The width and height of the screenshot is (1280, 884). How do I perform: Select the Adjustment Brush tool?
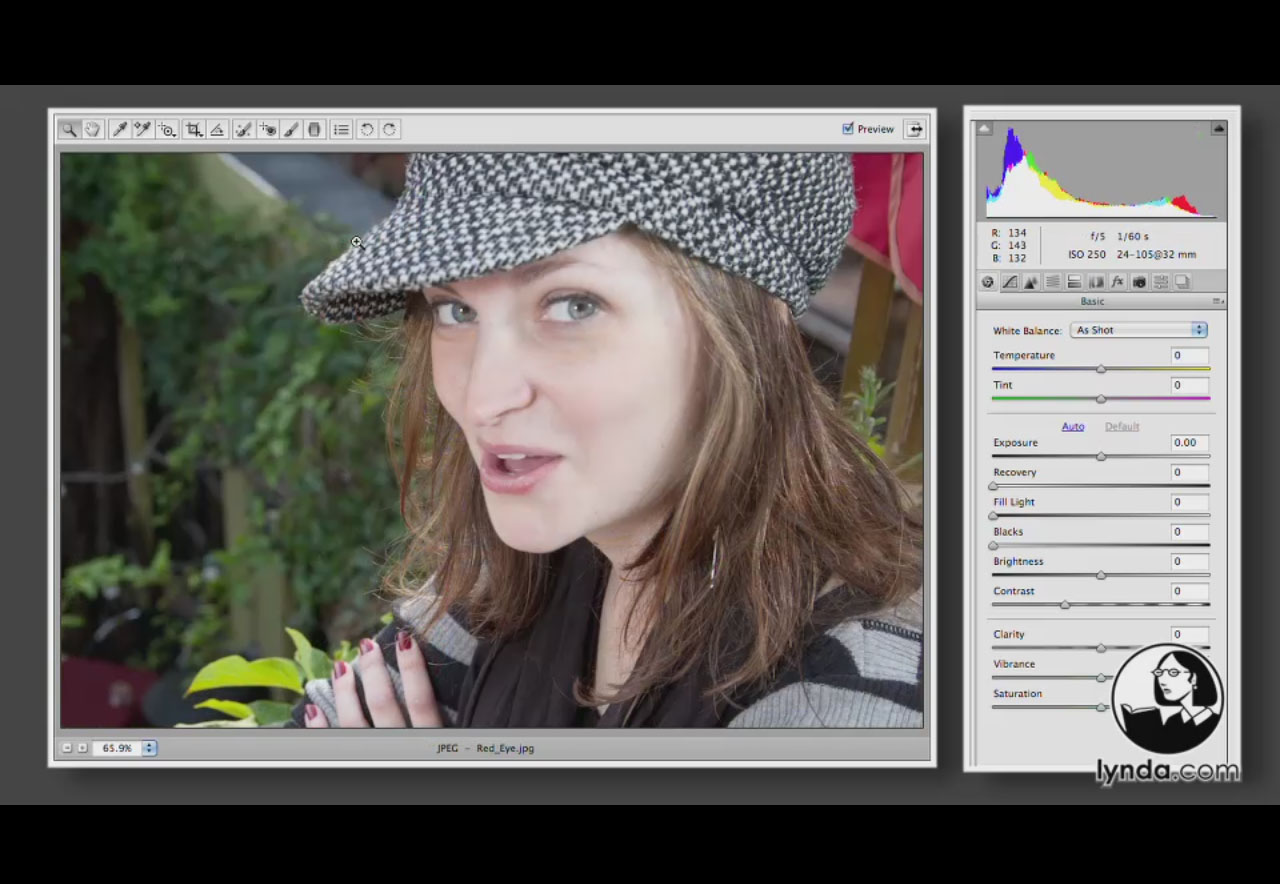(x=291, y=130)
